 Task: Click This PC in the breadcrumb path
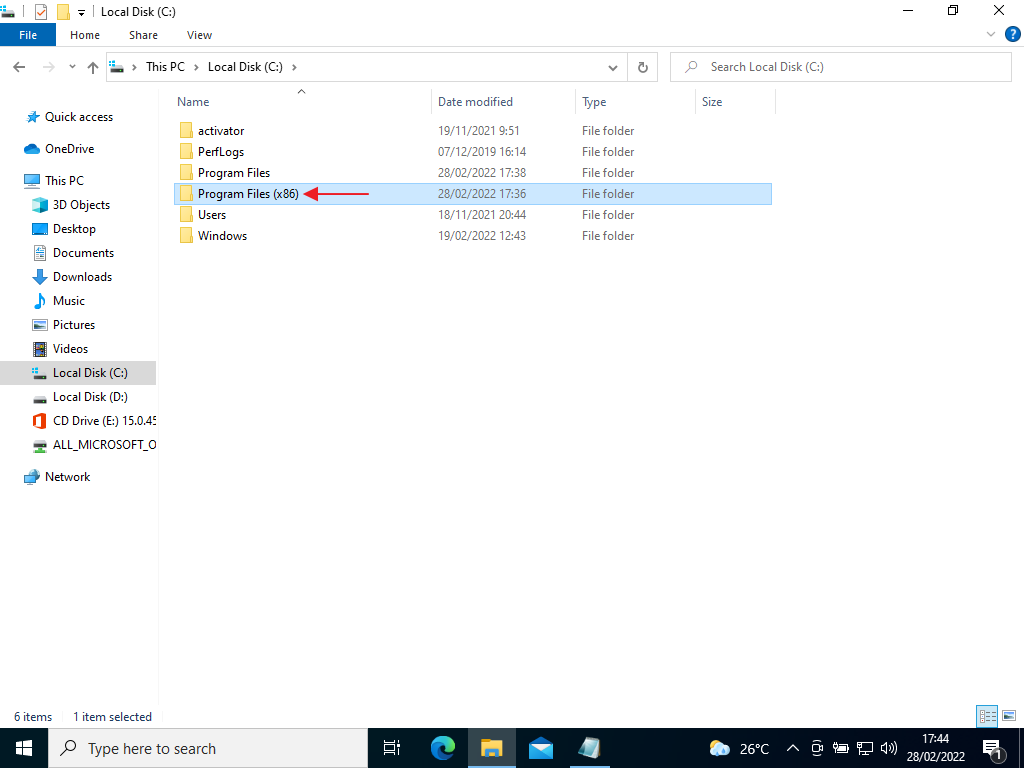164,67
